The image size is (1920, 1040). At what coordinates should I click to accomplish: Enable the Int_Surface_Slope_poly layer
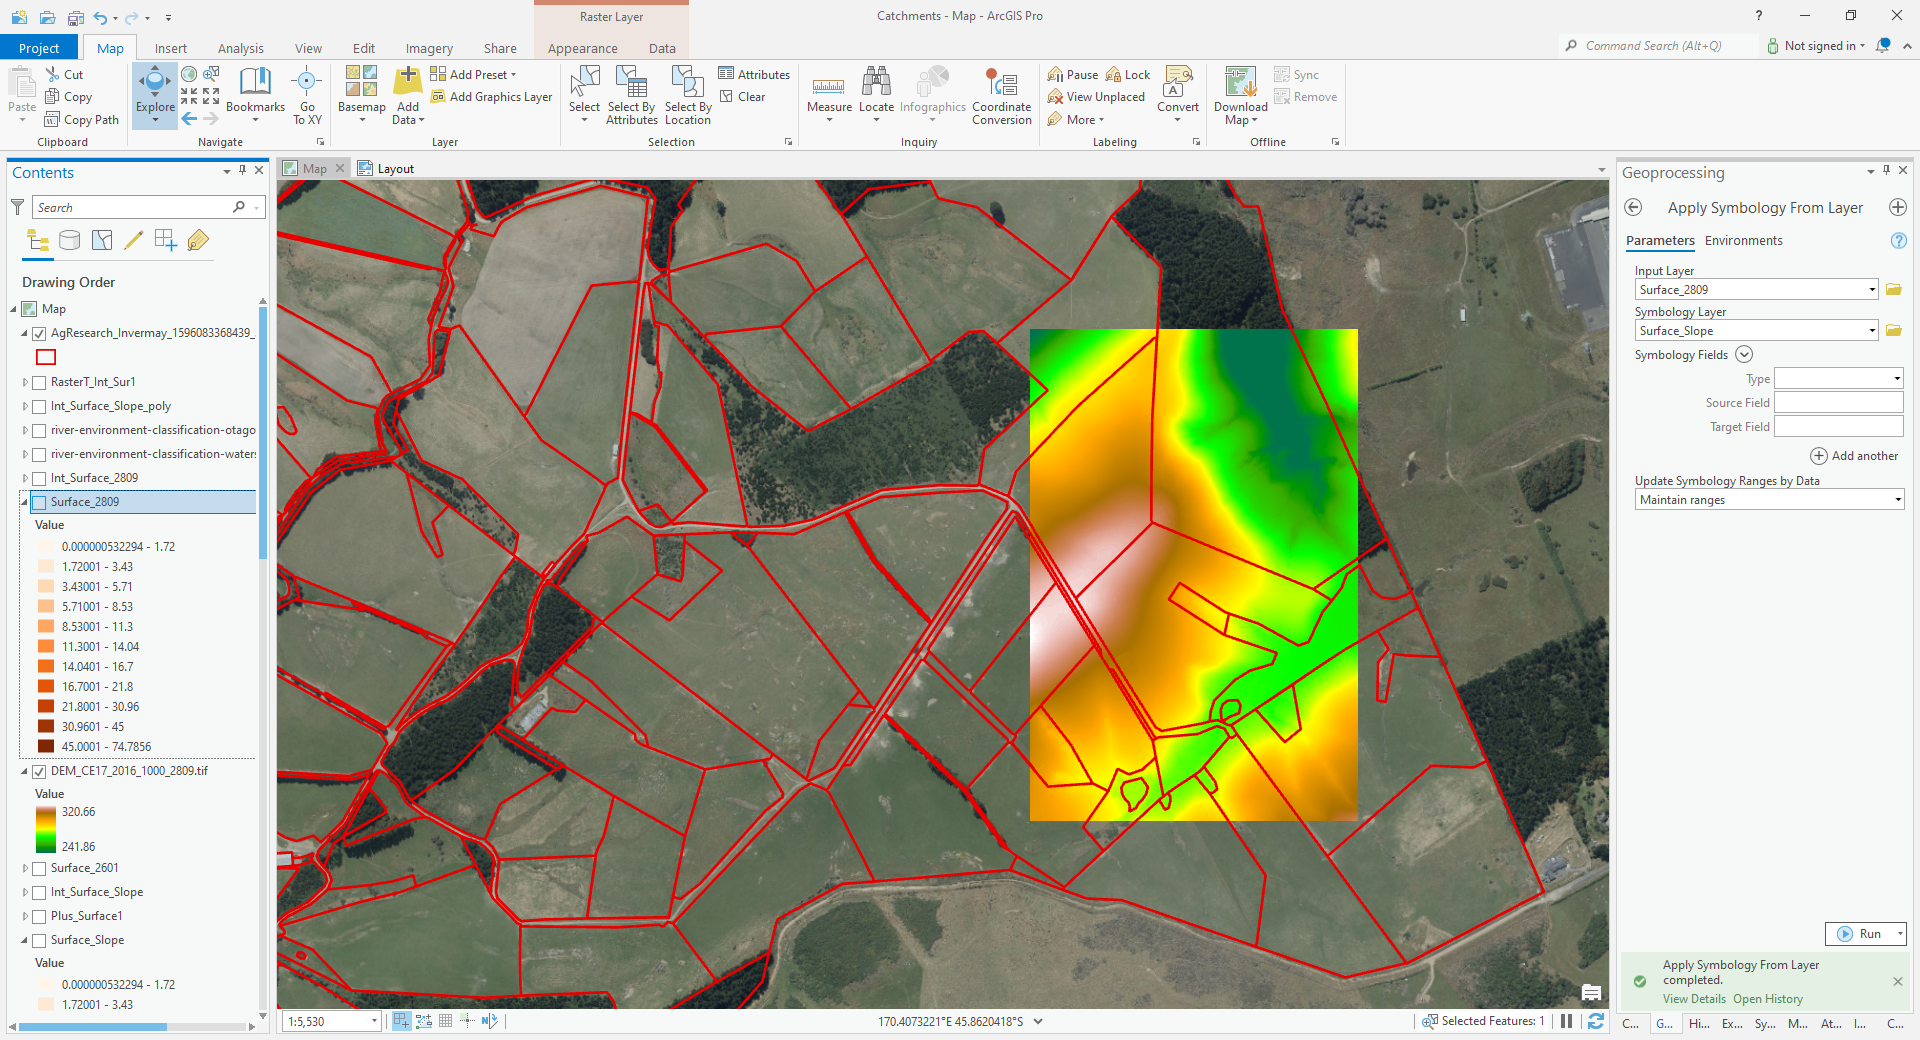coord(38,406)
